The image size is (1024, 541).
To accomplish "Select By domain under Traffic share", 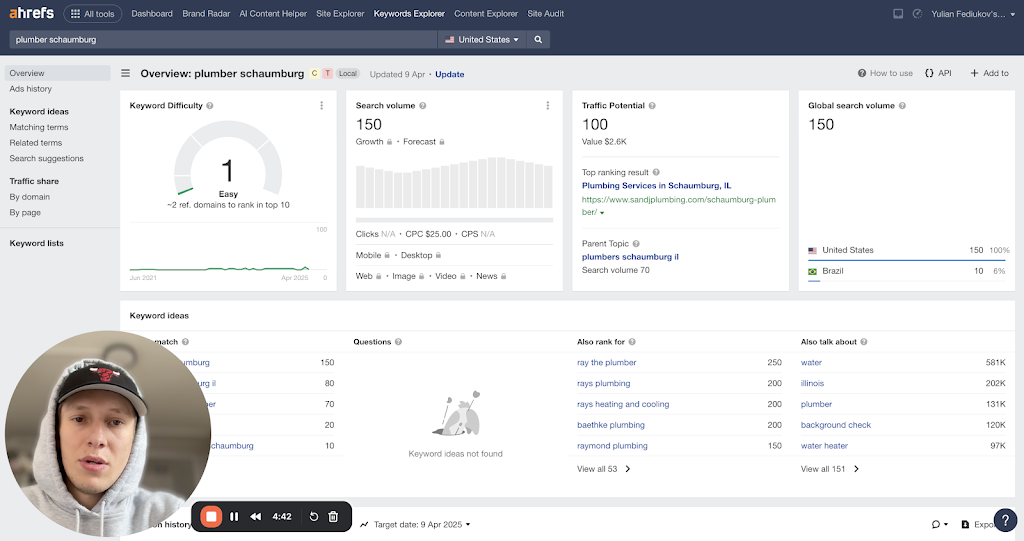I will click(x=29, y=197).
